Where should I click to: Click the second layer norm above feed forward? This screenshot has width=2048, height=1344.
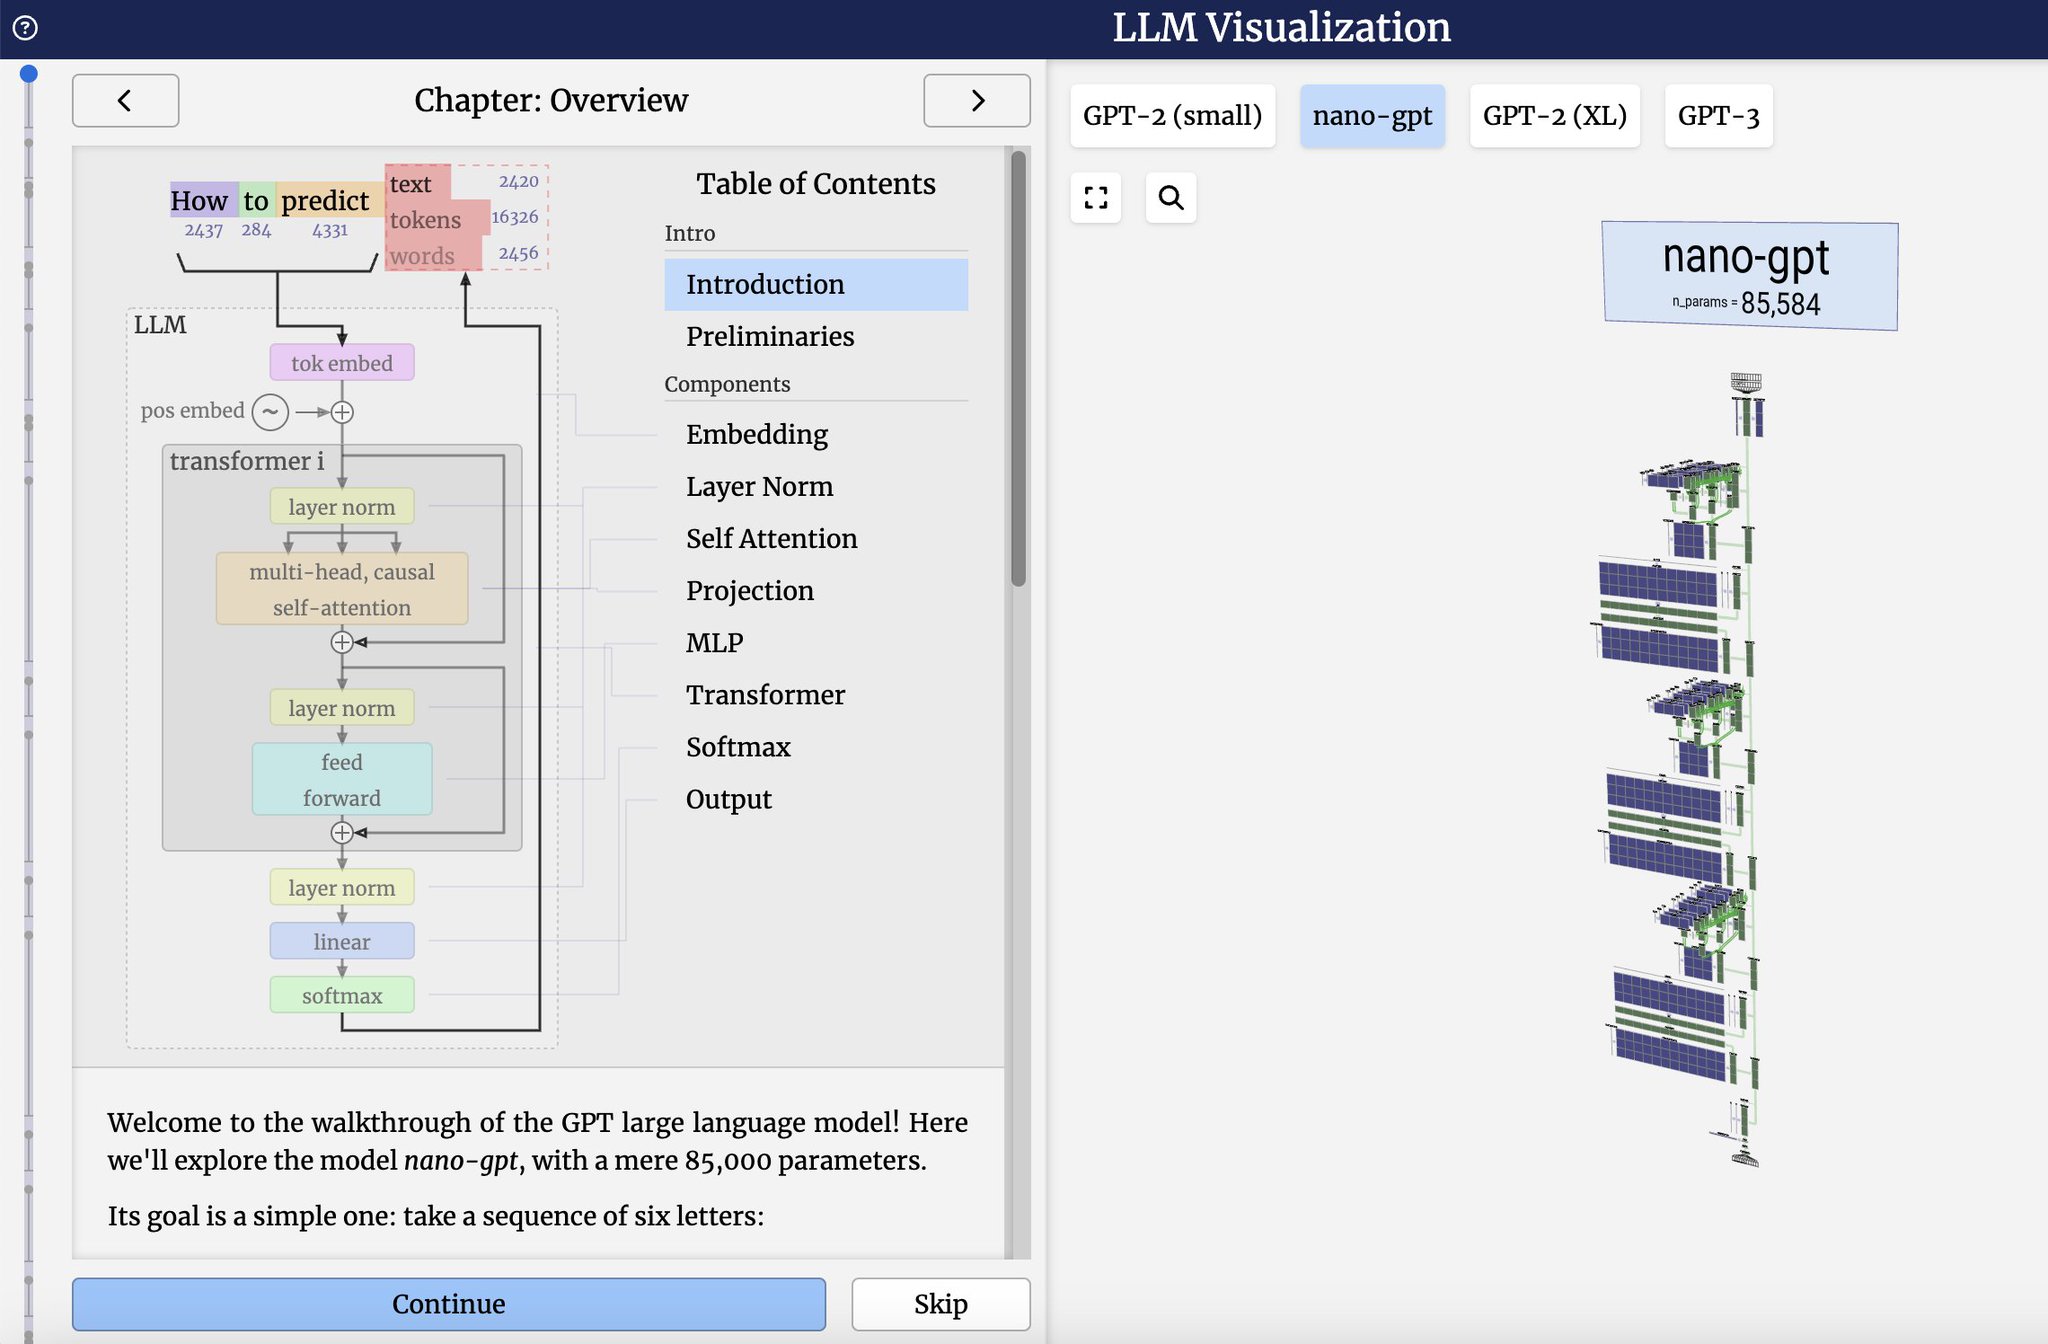click(342, 707)
